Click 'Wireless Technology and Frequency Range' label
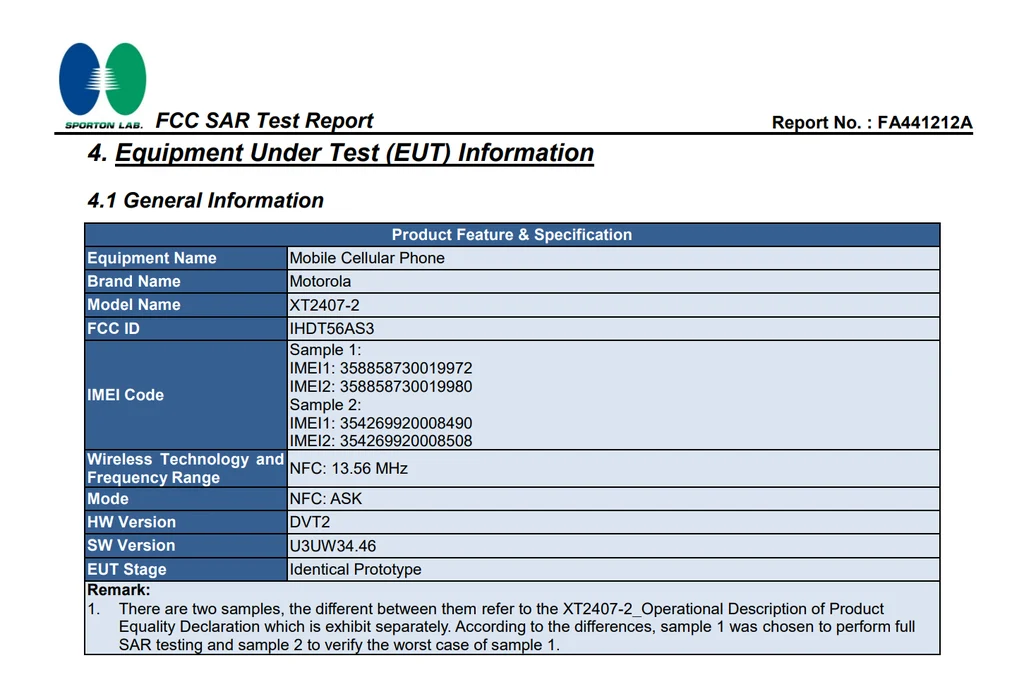The width and height of the screenshot is (1024, 682). tap(186, 468)
